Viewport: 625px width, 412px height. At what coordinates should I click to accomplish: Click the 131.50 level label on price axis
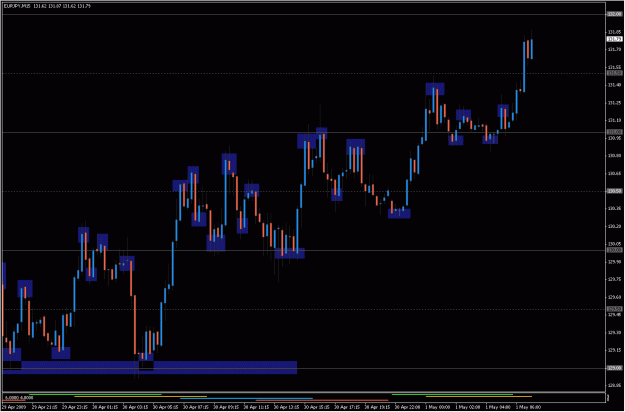pos(614,73)
